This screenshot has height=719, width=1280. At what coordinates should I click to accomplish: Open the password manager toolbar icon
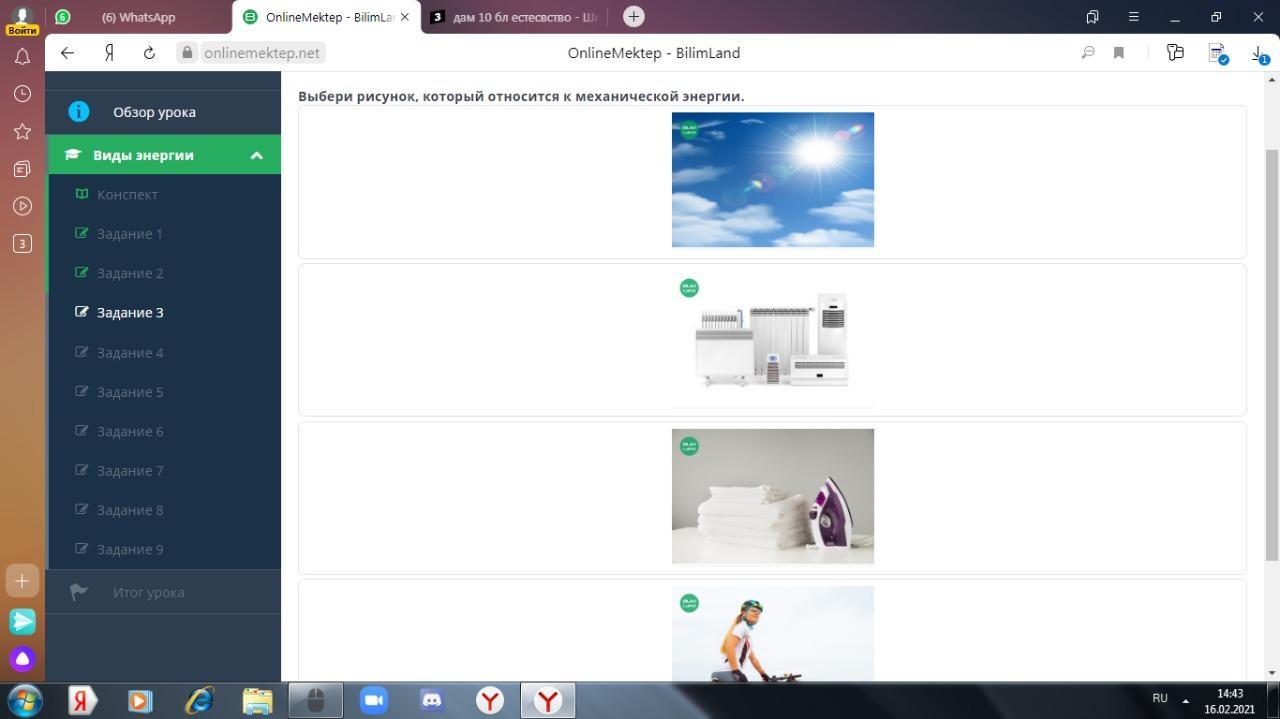click(x=1217, y=53)
